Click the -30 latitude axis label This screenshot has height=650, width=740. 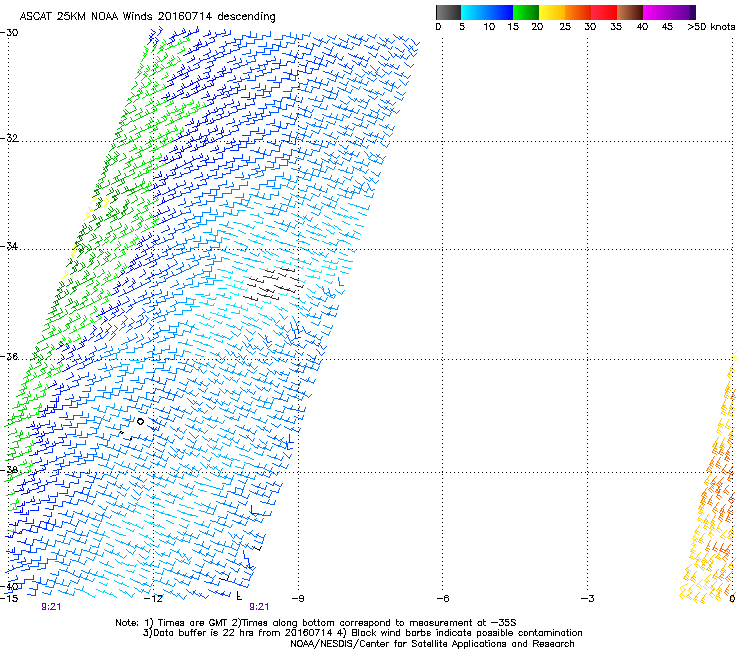9,33
